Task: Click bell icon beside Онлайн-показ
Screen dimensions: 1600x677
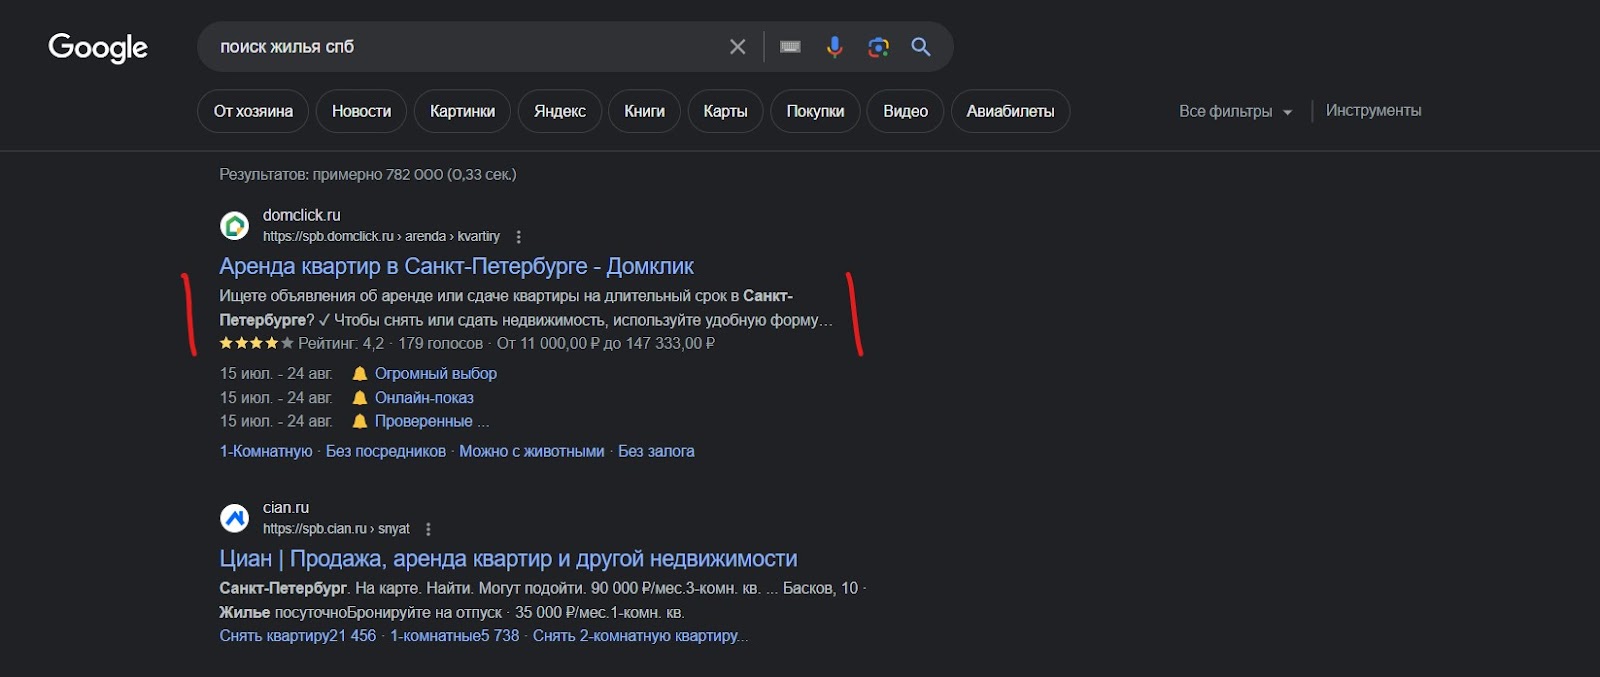Action: [x=360, y=397]
